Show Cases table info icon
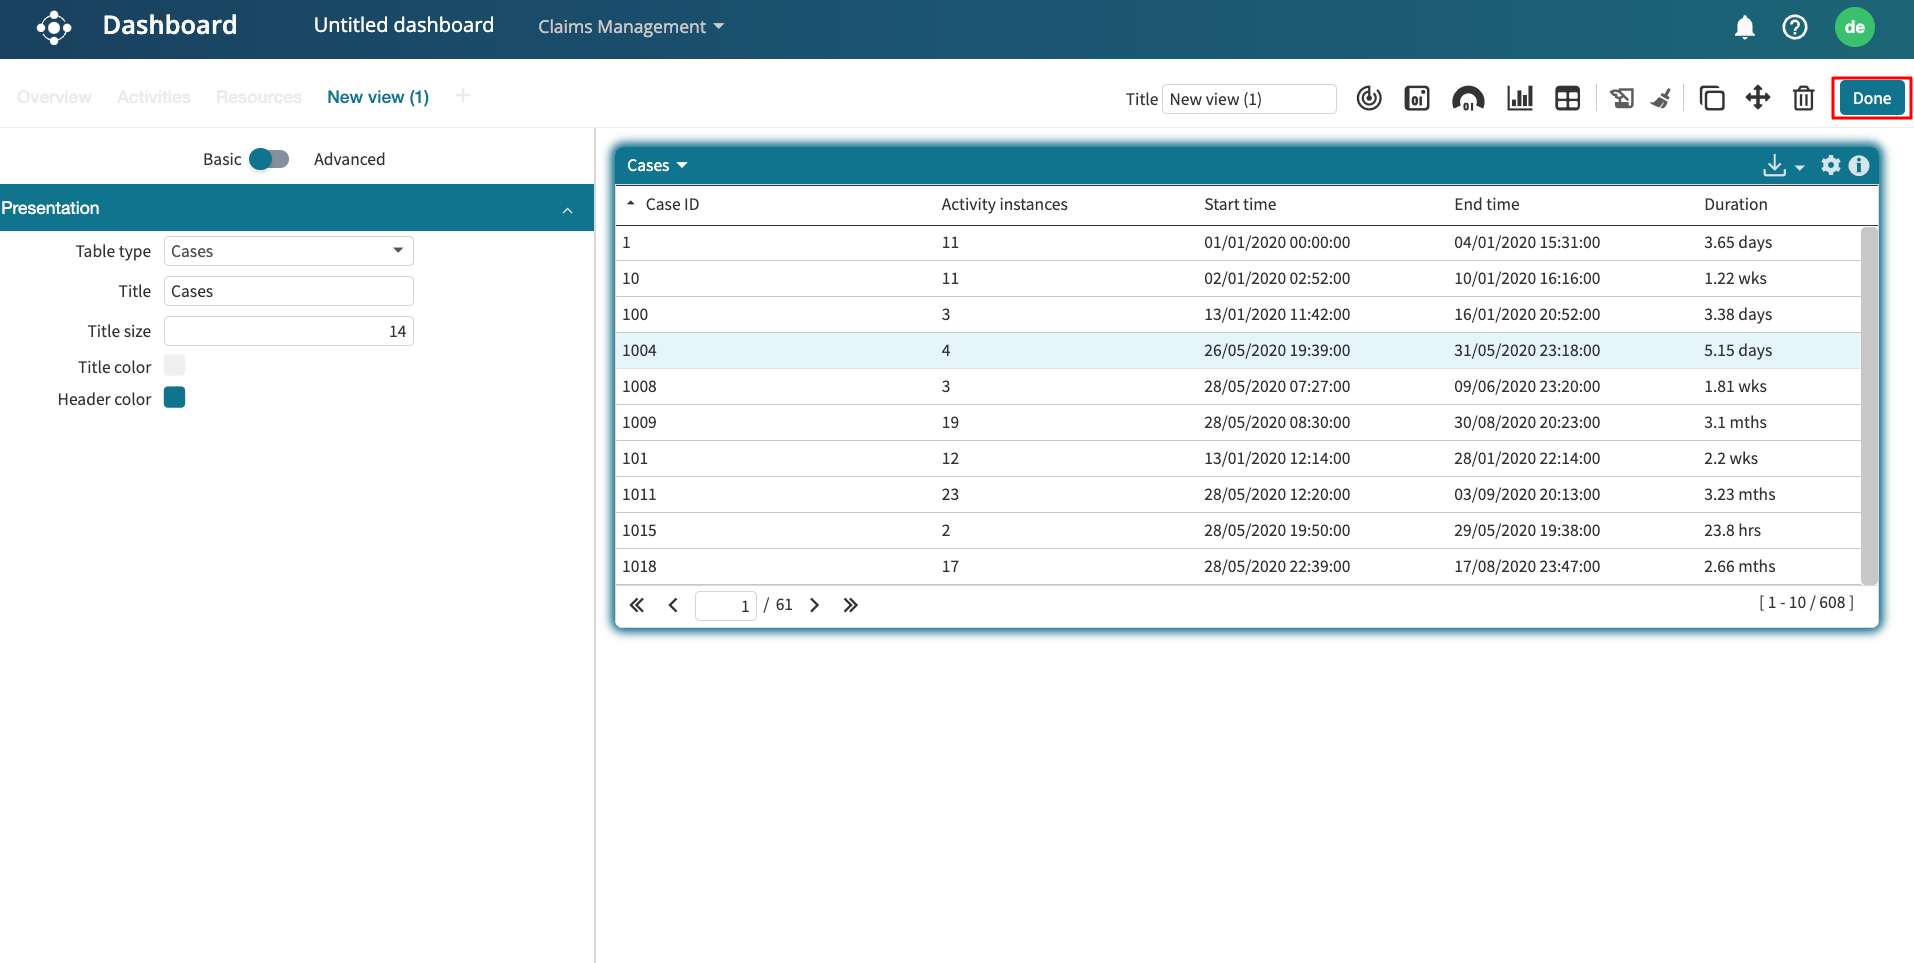Viewport: 1914px width, 963px height. 1858,165
